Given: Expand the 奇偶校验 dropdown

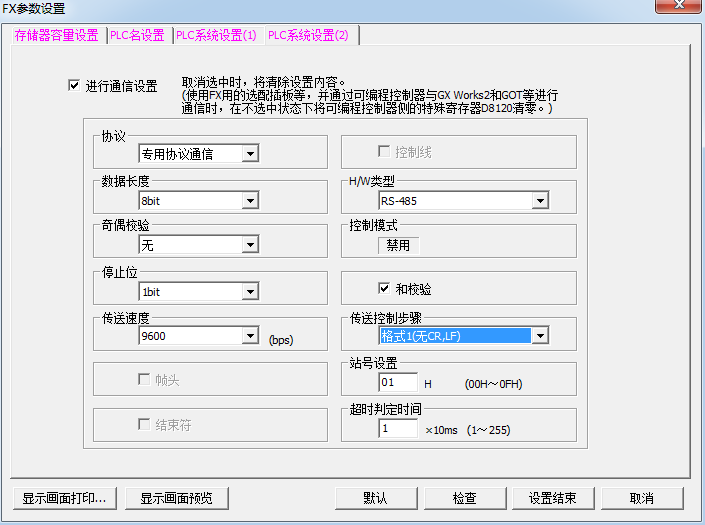Looking at the screenshot, I should click(x=250, y=245).
